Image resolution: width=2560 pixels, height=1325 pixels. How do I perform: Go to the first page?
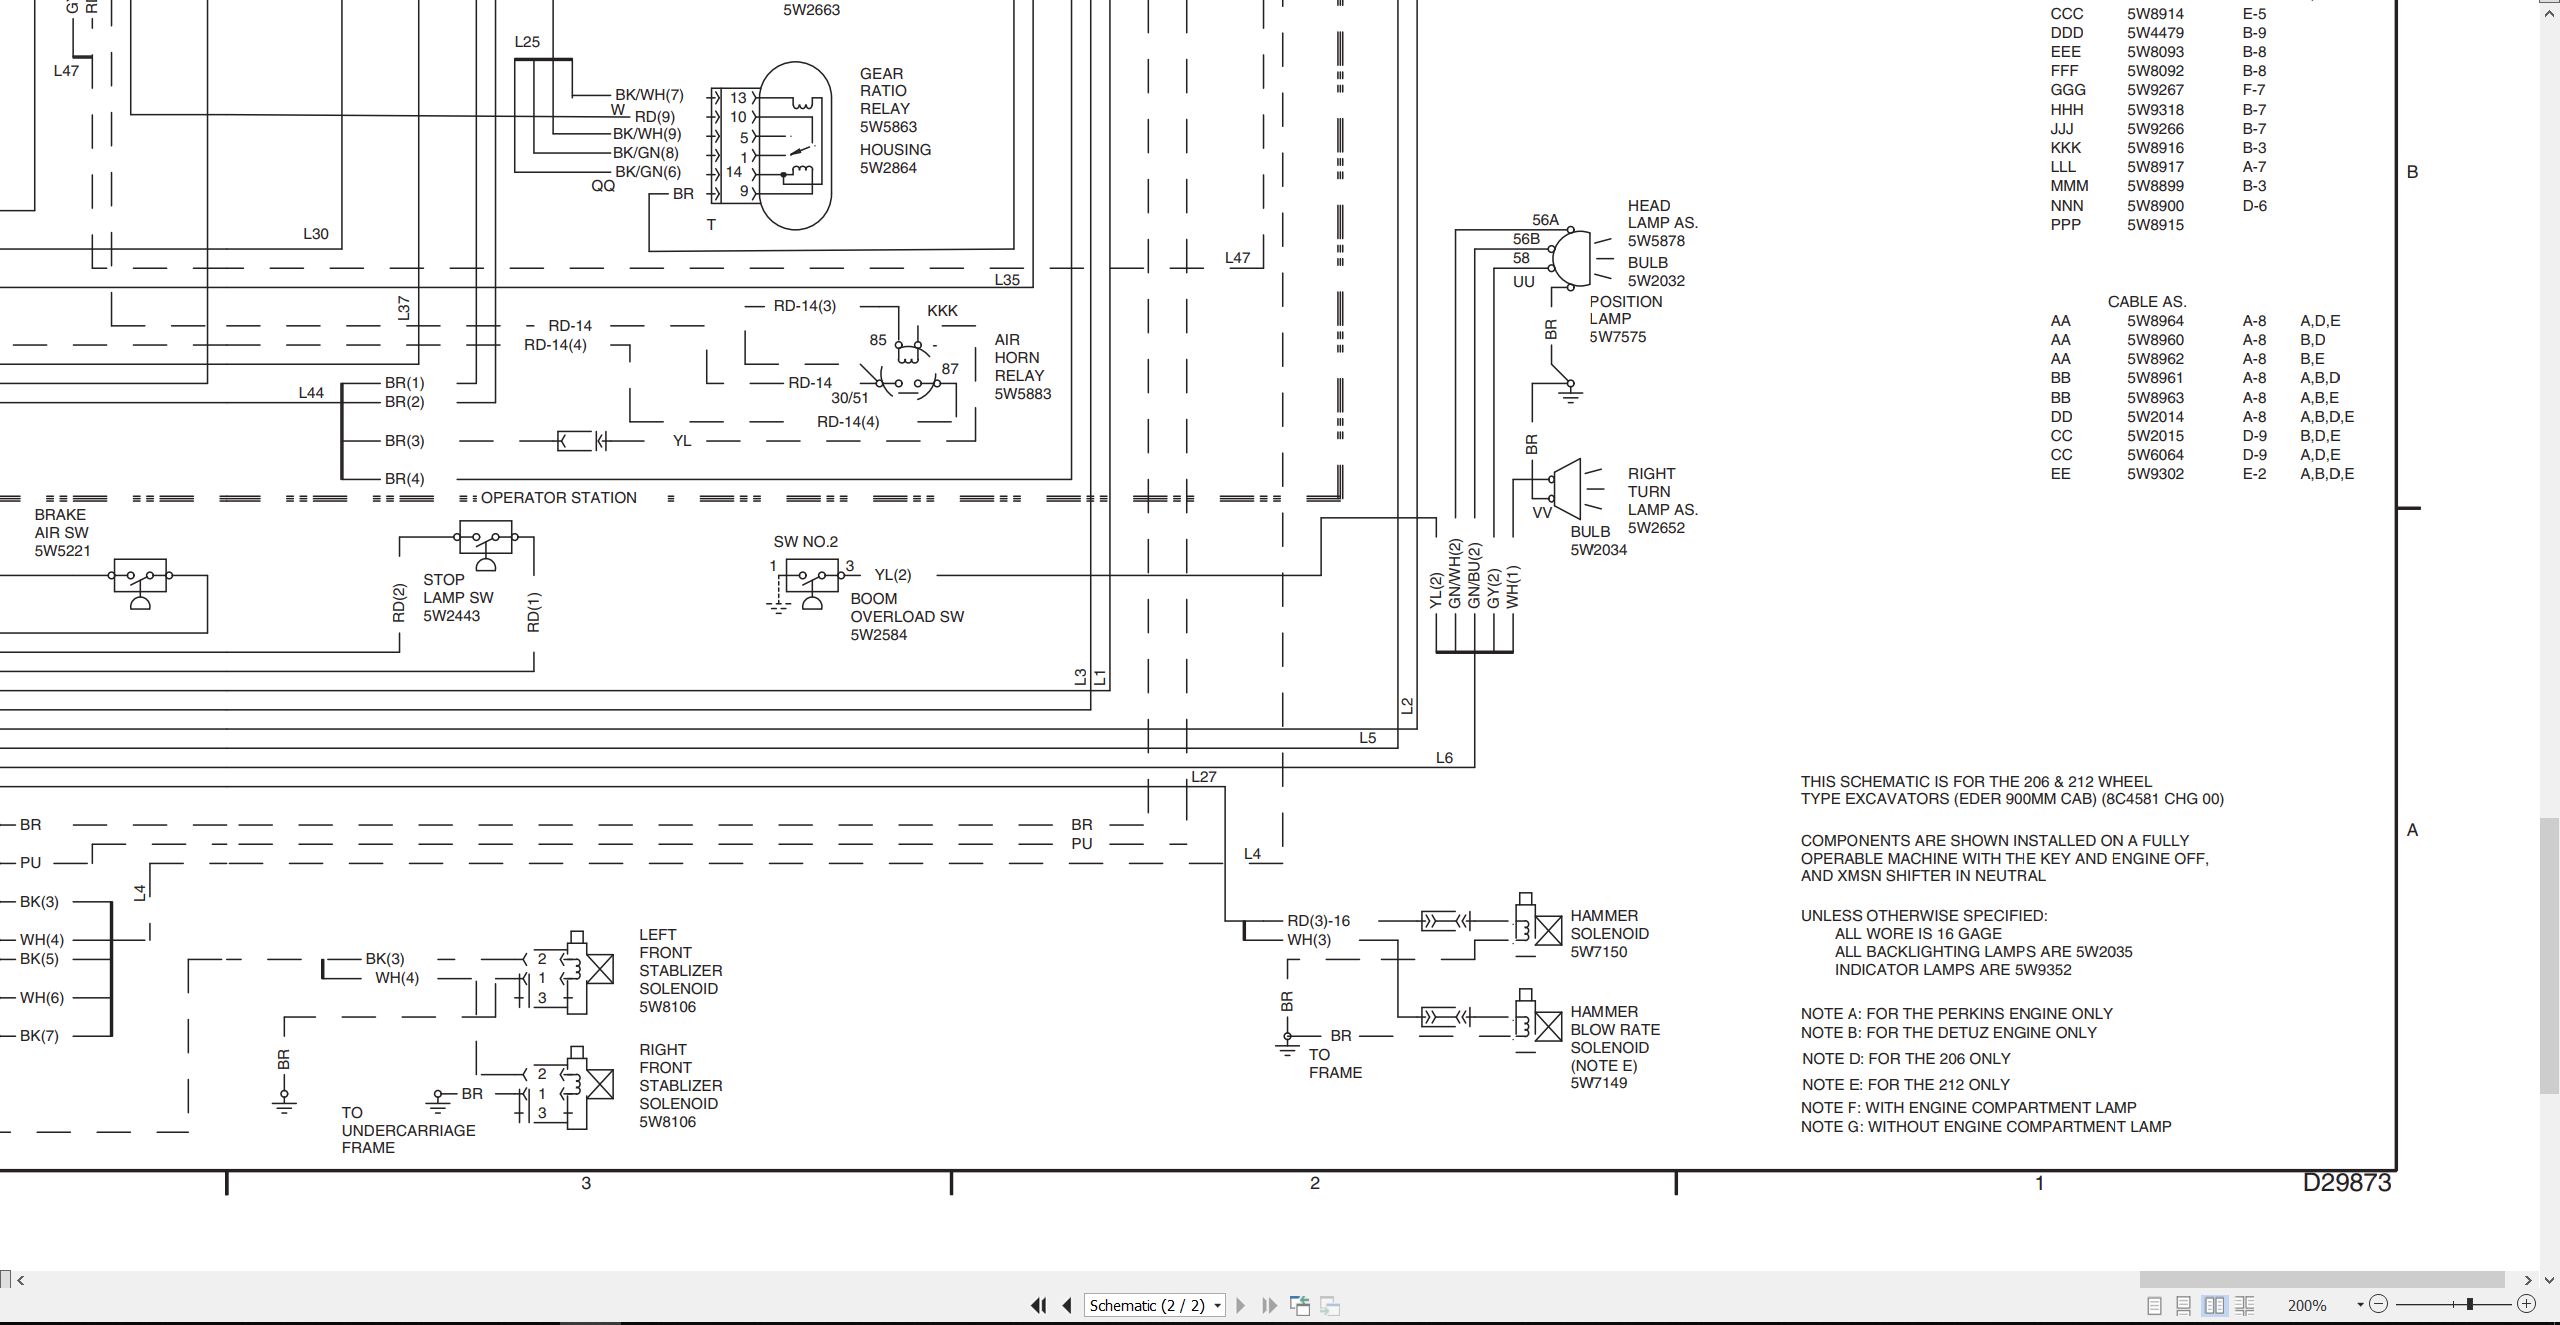point(1039,1305)
